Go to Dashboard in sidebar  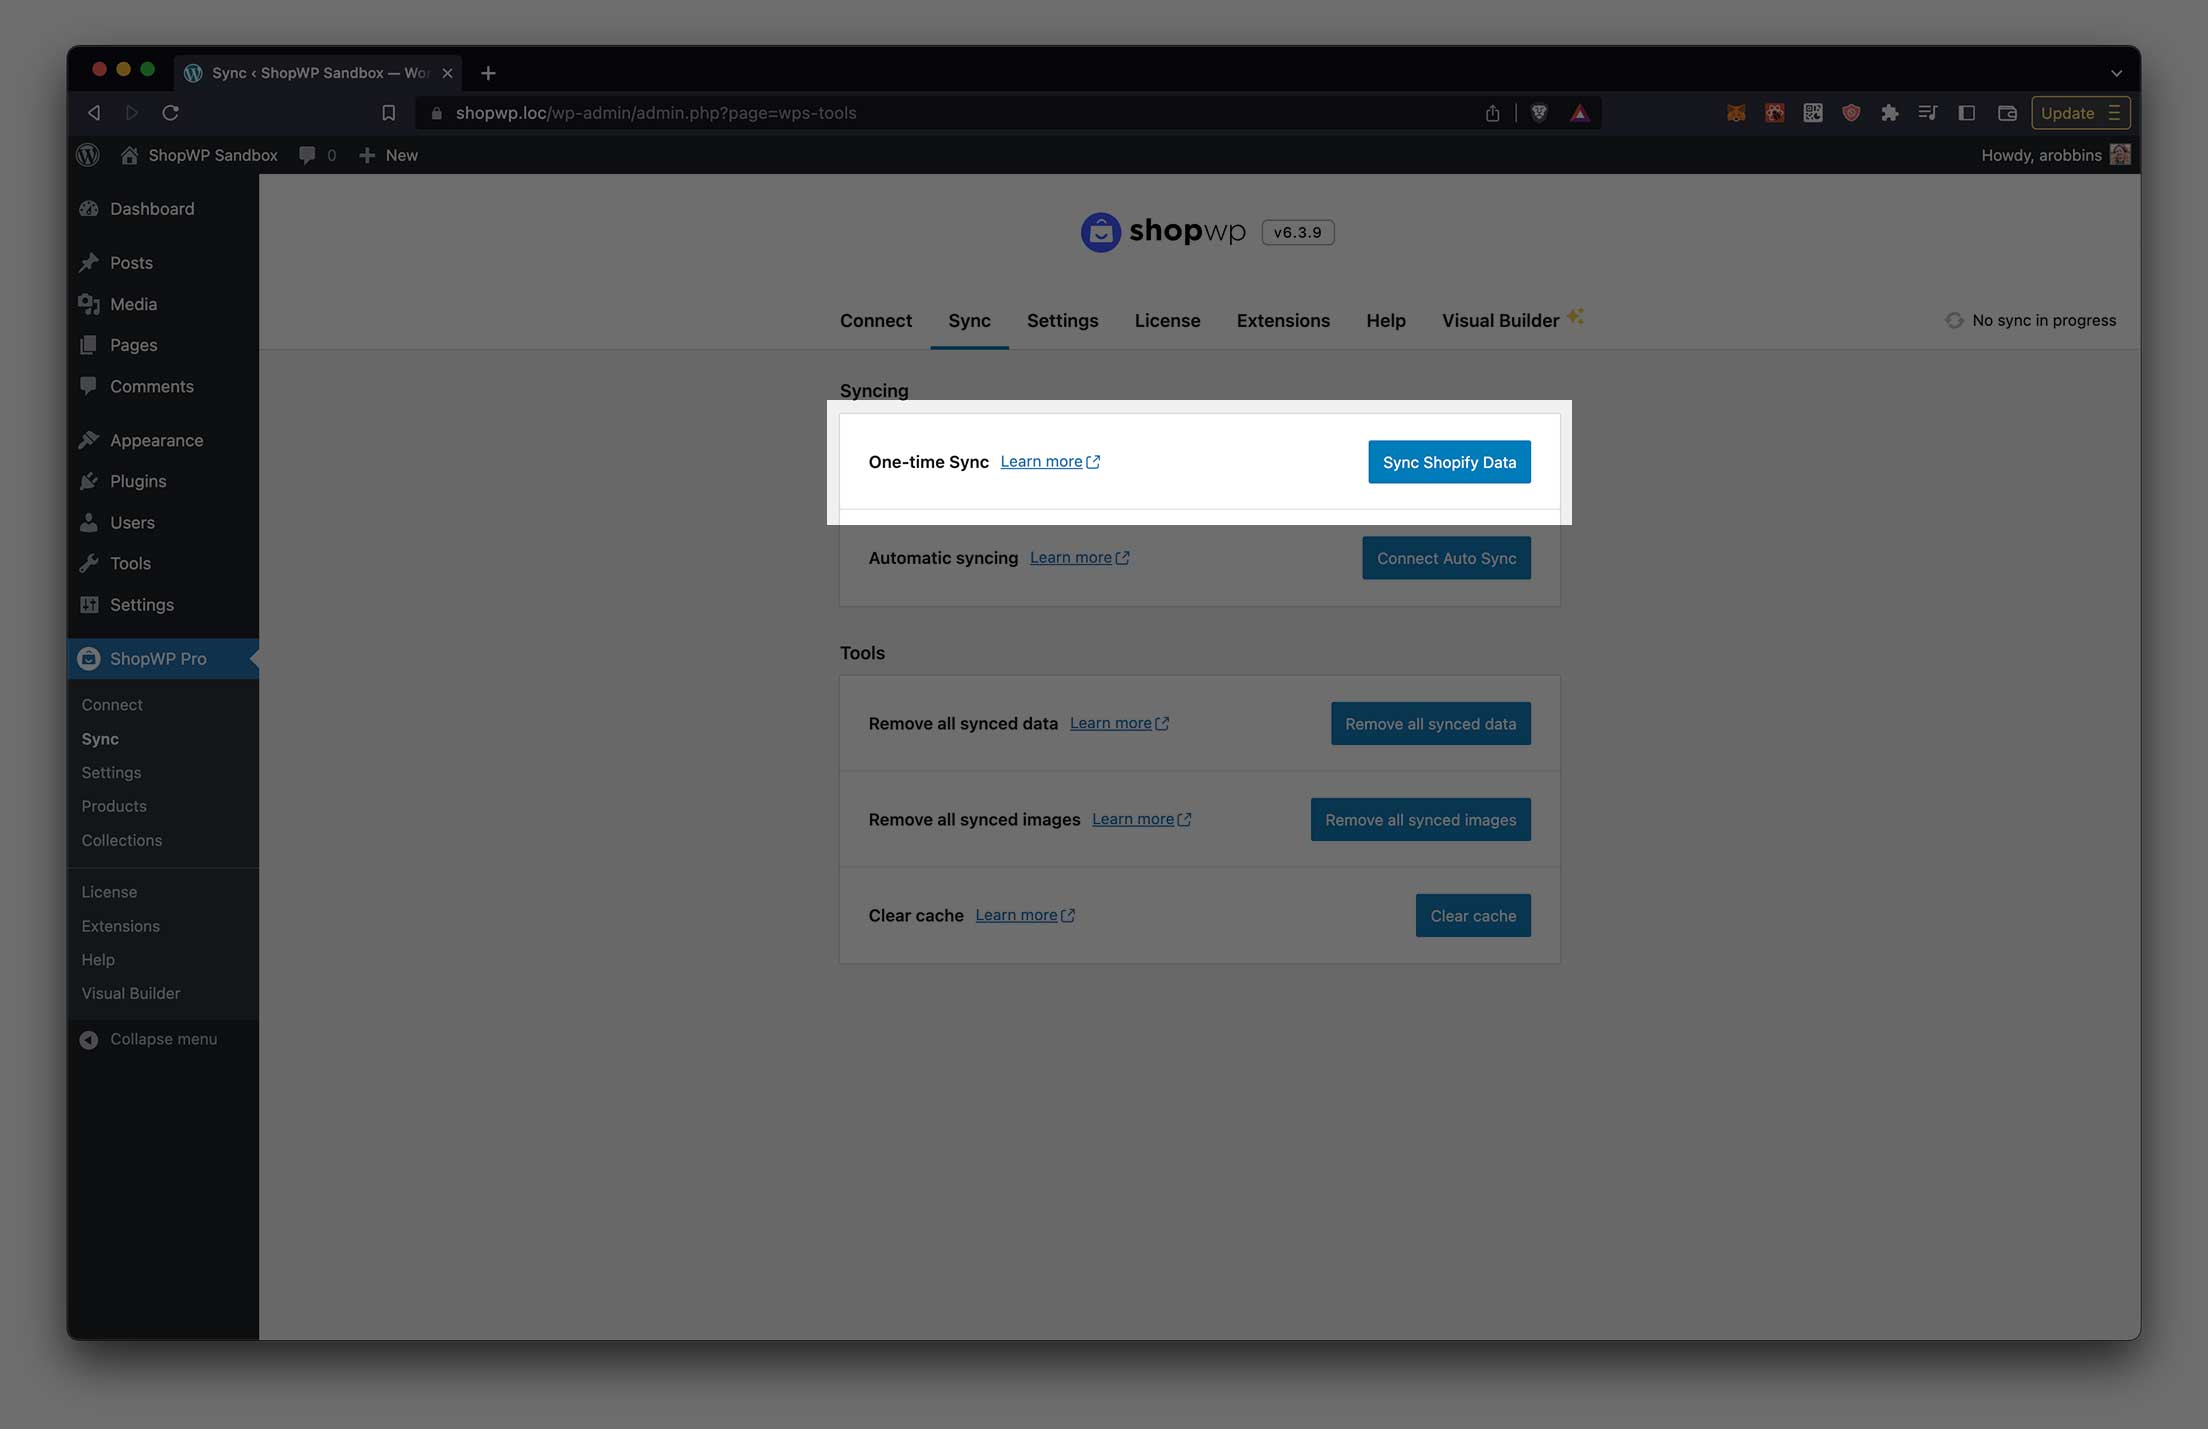152,208
